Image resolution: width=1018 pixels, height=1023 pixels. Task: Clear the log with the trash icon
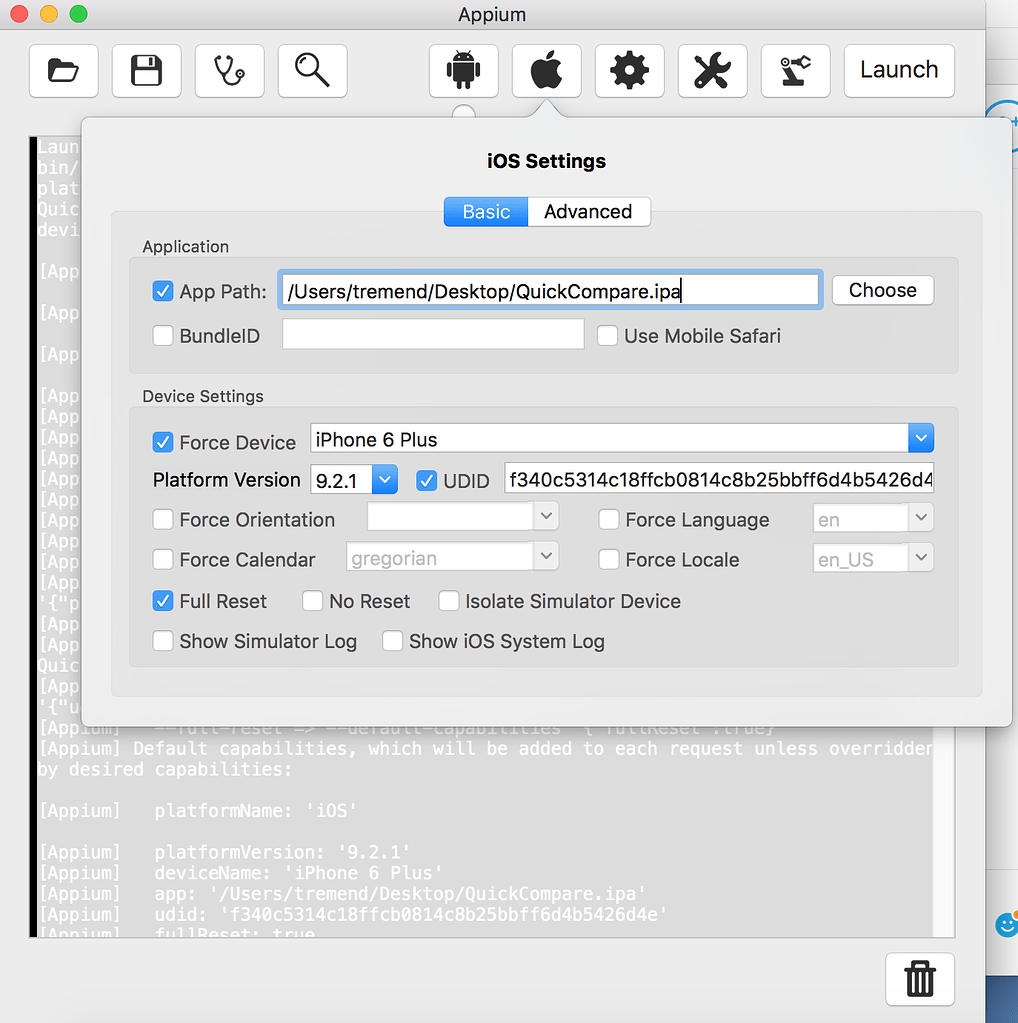(919, 979)
